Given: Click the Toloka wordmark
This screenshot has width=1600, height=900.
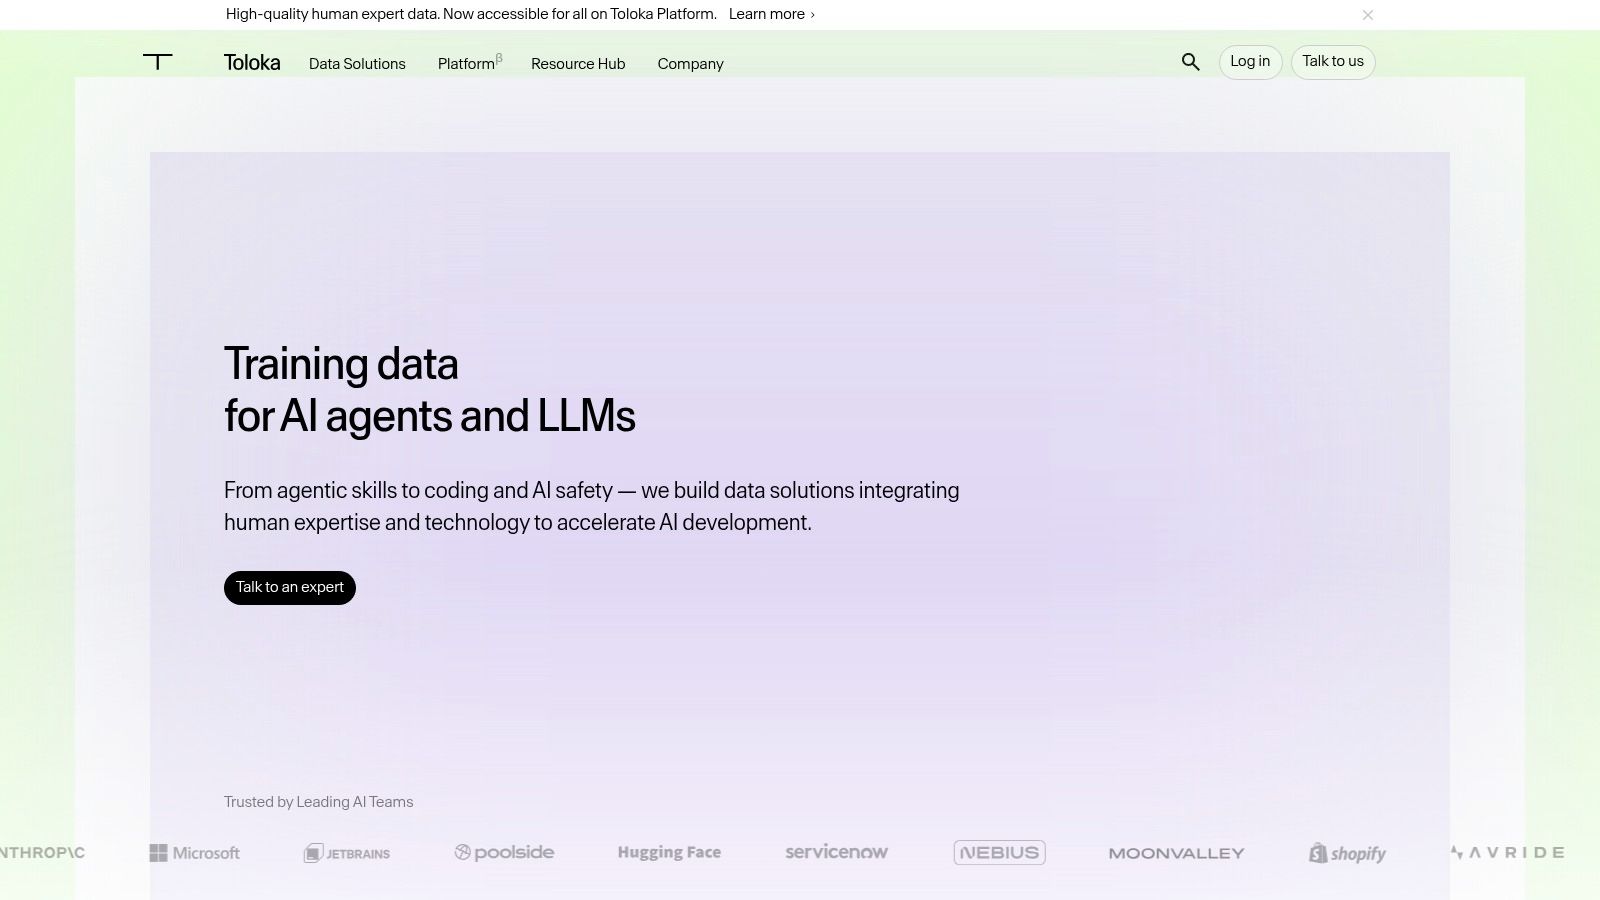Looking at the screenshot, I should pyautogui.click(x=252, y=63).
